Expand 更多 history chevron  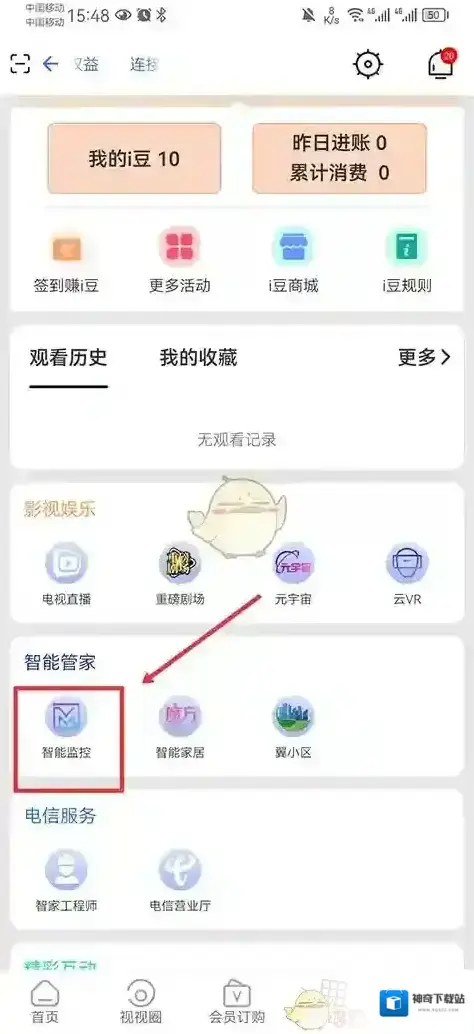click(425, 357)
